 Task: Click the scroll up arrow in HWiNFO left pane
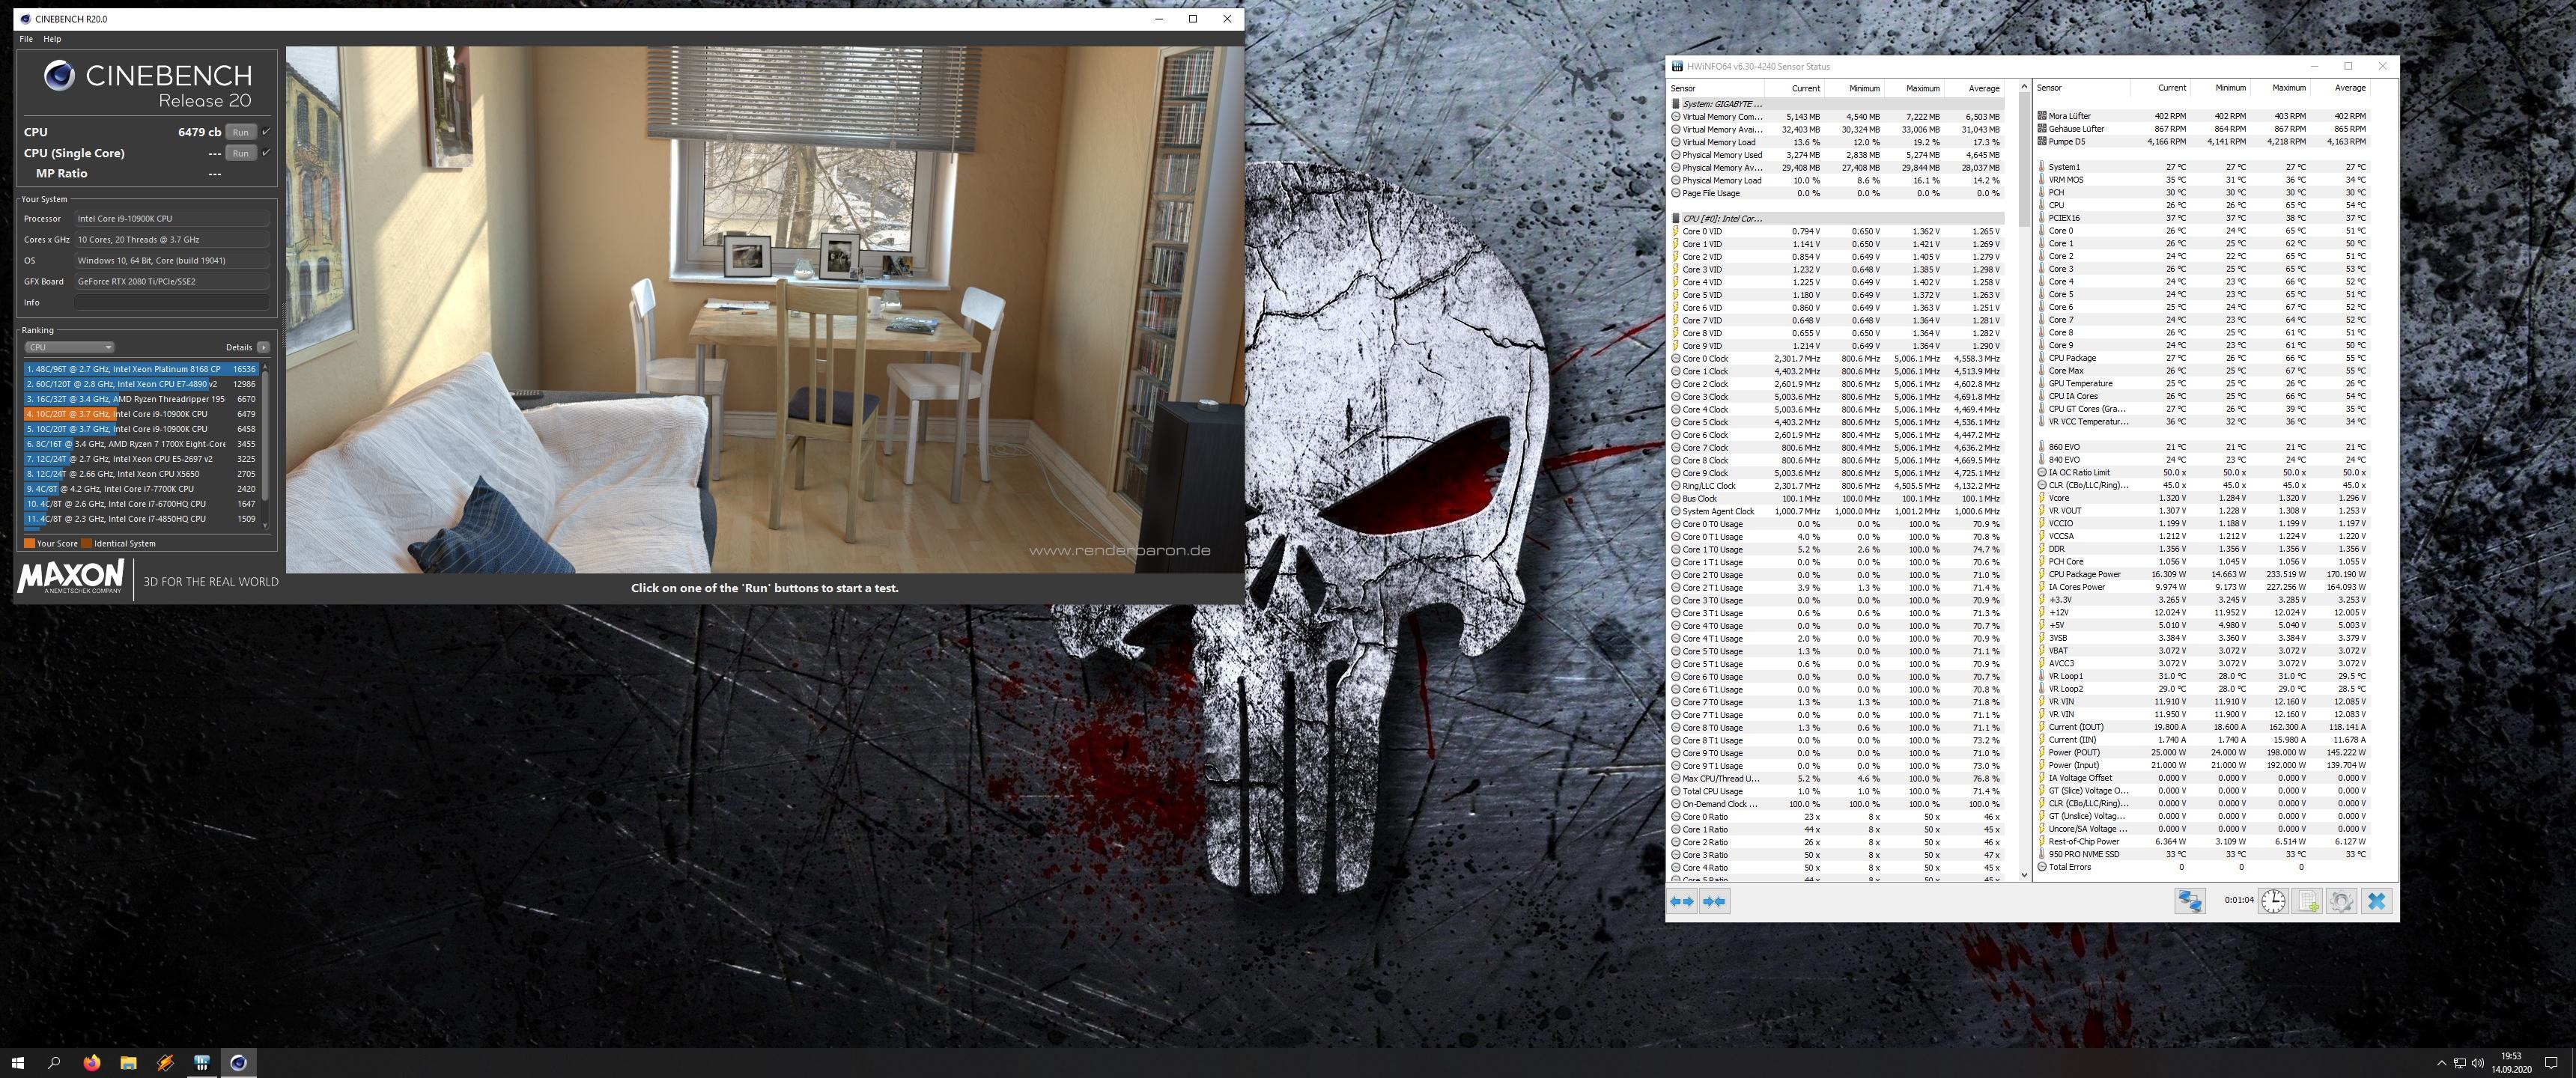pos(2025,87)
